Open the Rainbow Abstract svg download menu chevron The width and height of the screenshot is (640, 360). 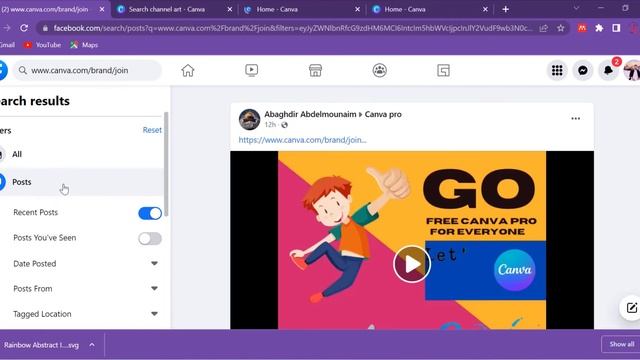[x=92, y=345]
